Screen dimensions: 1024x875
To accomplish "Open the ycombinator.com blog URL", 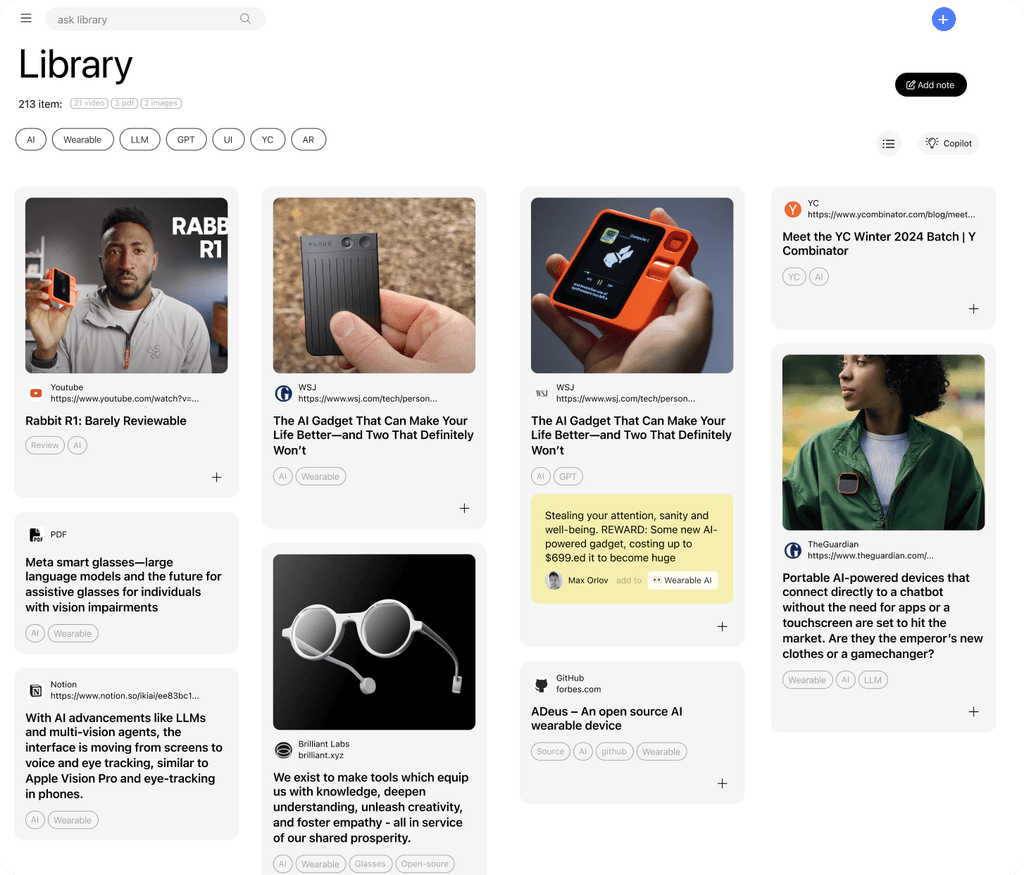I will click(891, 214).
